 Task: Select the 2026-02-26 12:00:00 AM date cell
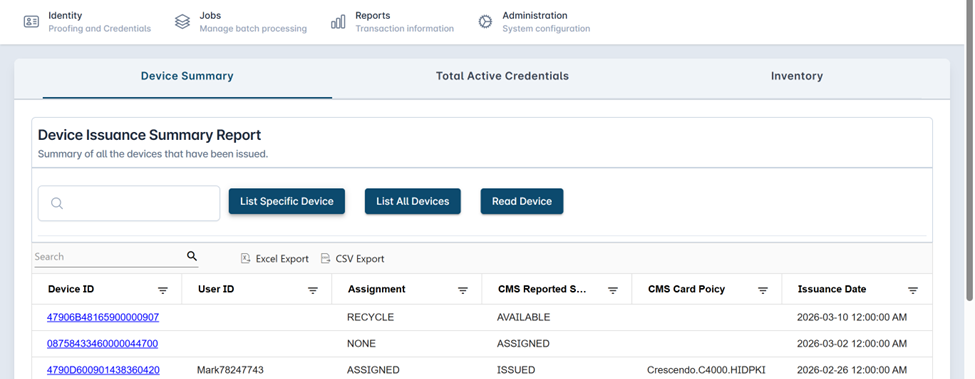pyautogui.click(x=852, y=370)
